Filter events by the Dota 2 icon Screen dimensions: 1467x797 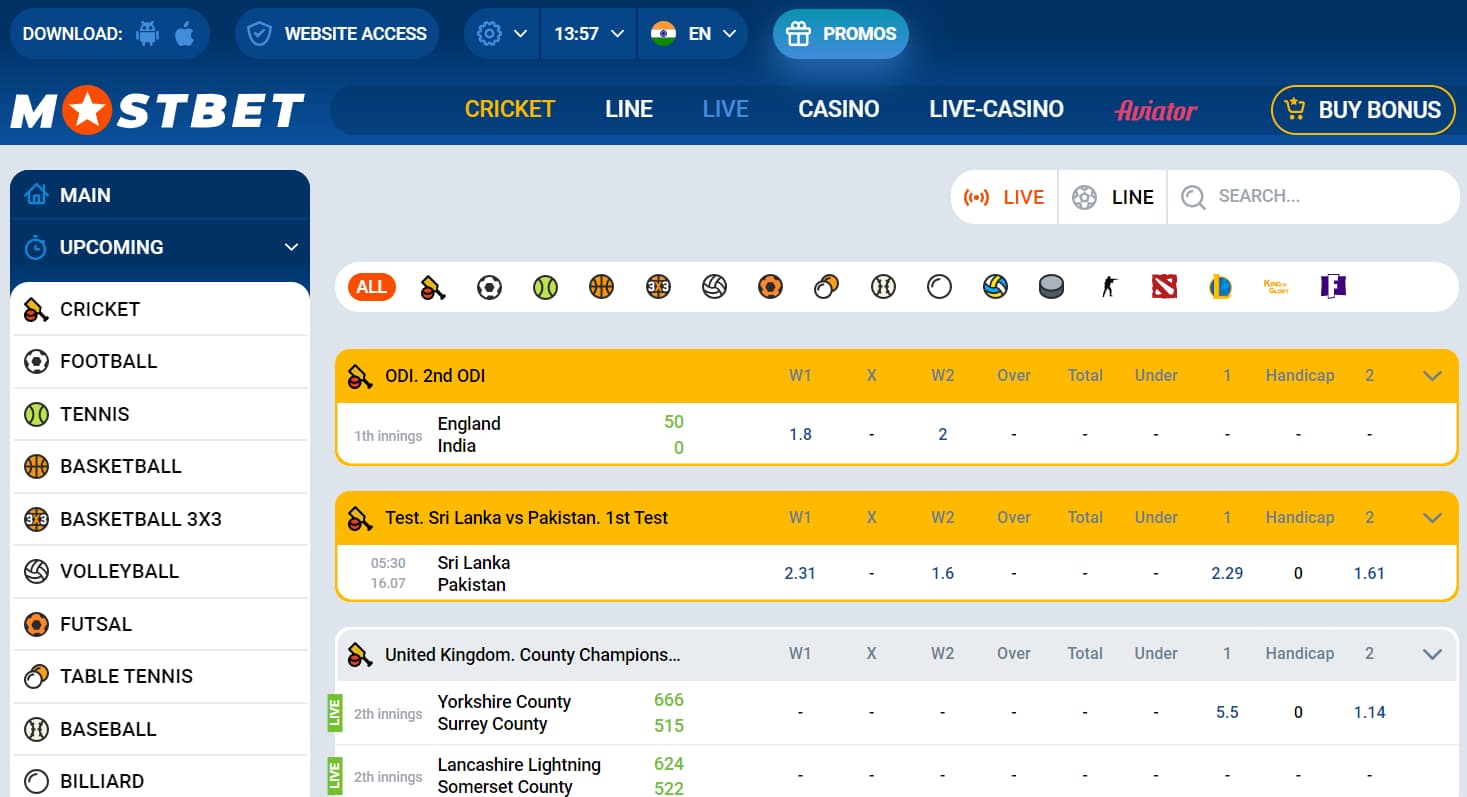click(x=1164, y=288)
